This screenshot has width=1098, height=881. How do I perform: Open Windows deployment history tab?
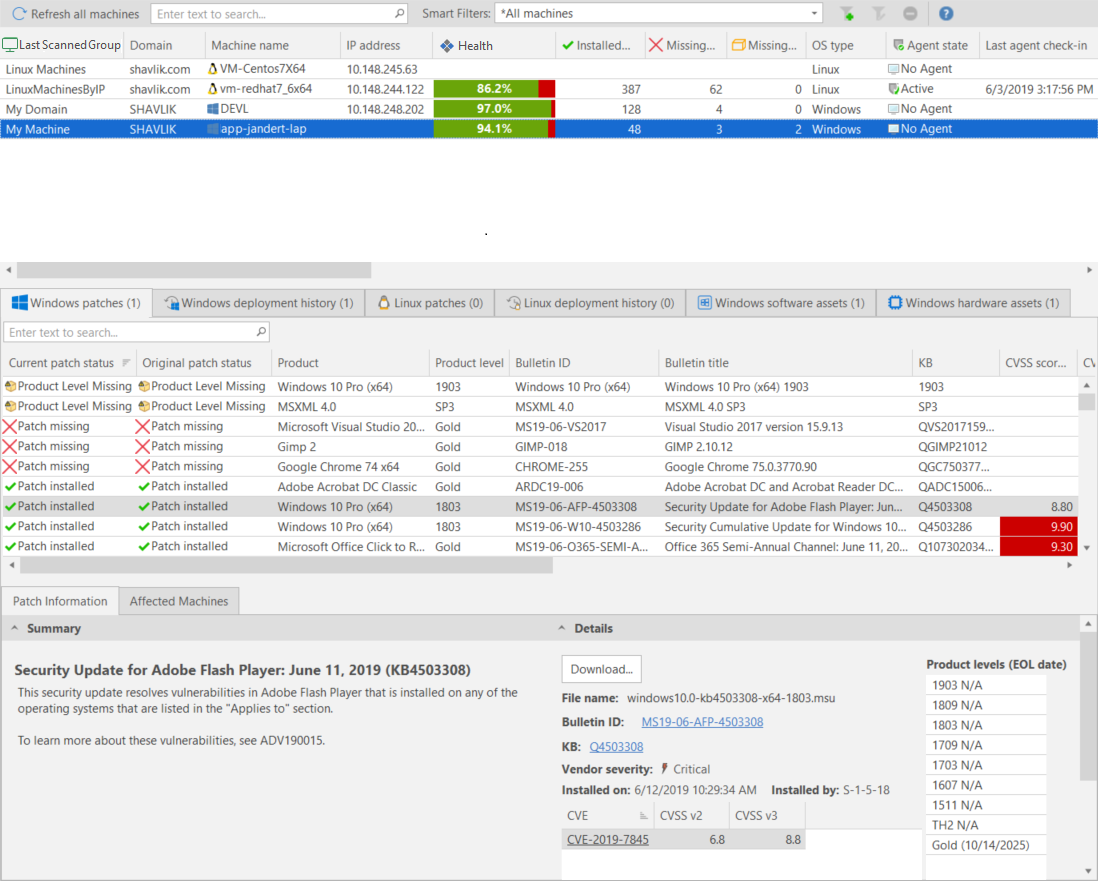(258, 303)
